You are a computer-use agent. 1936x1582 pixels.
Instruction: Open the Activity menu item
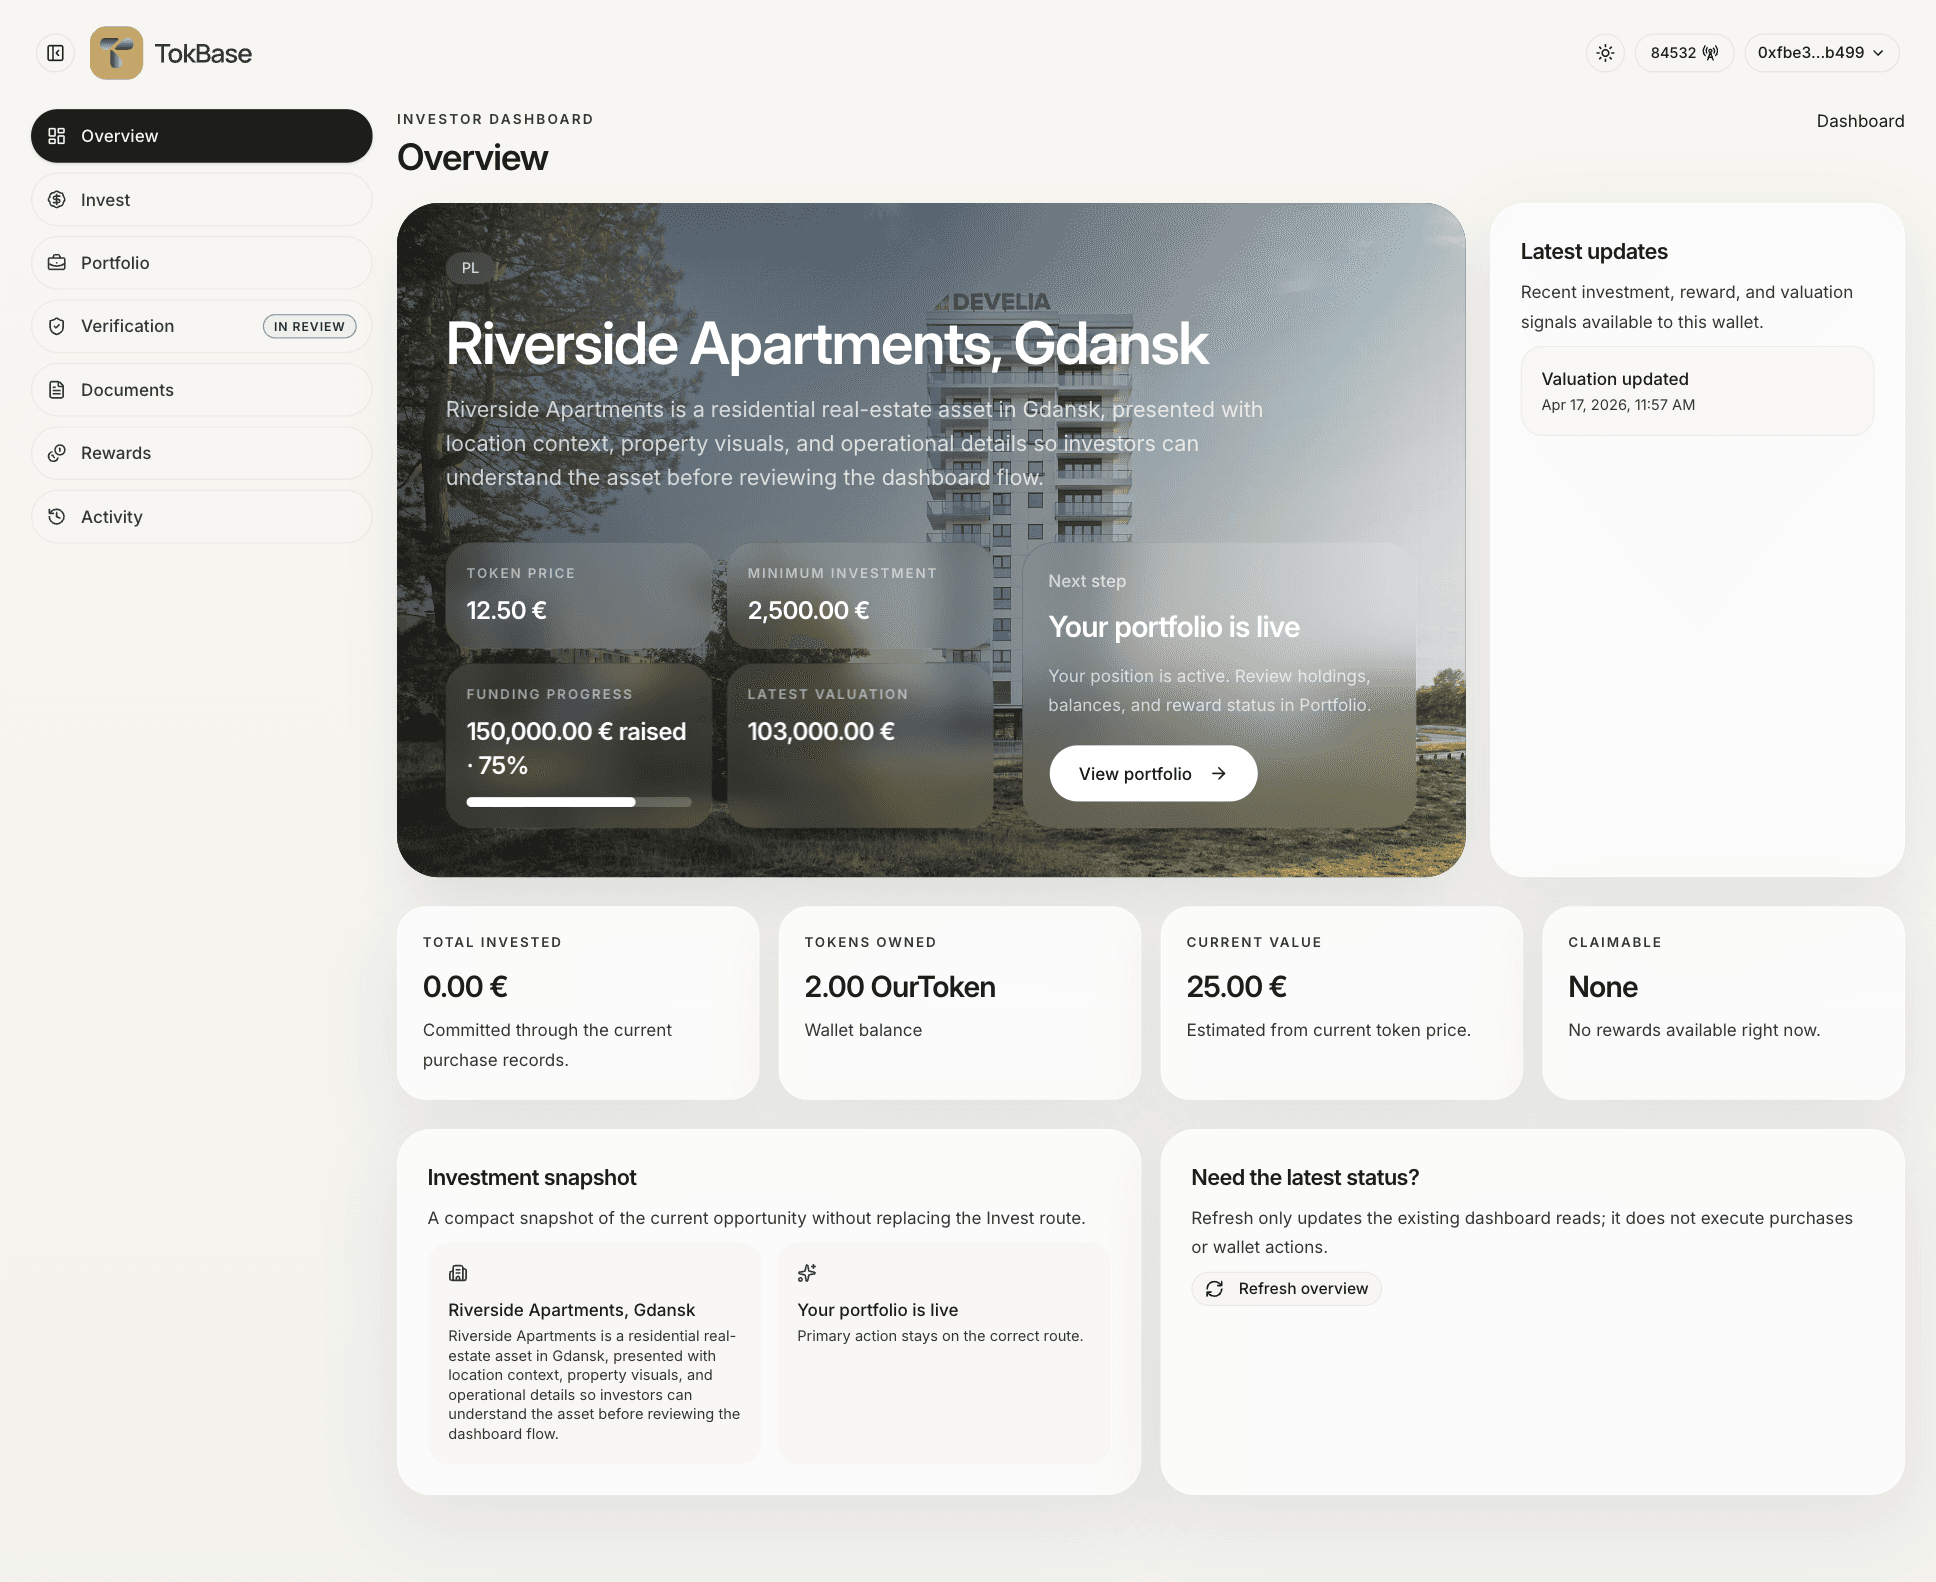(x=202, y=517)
